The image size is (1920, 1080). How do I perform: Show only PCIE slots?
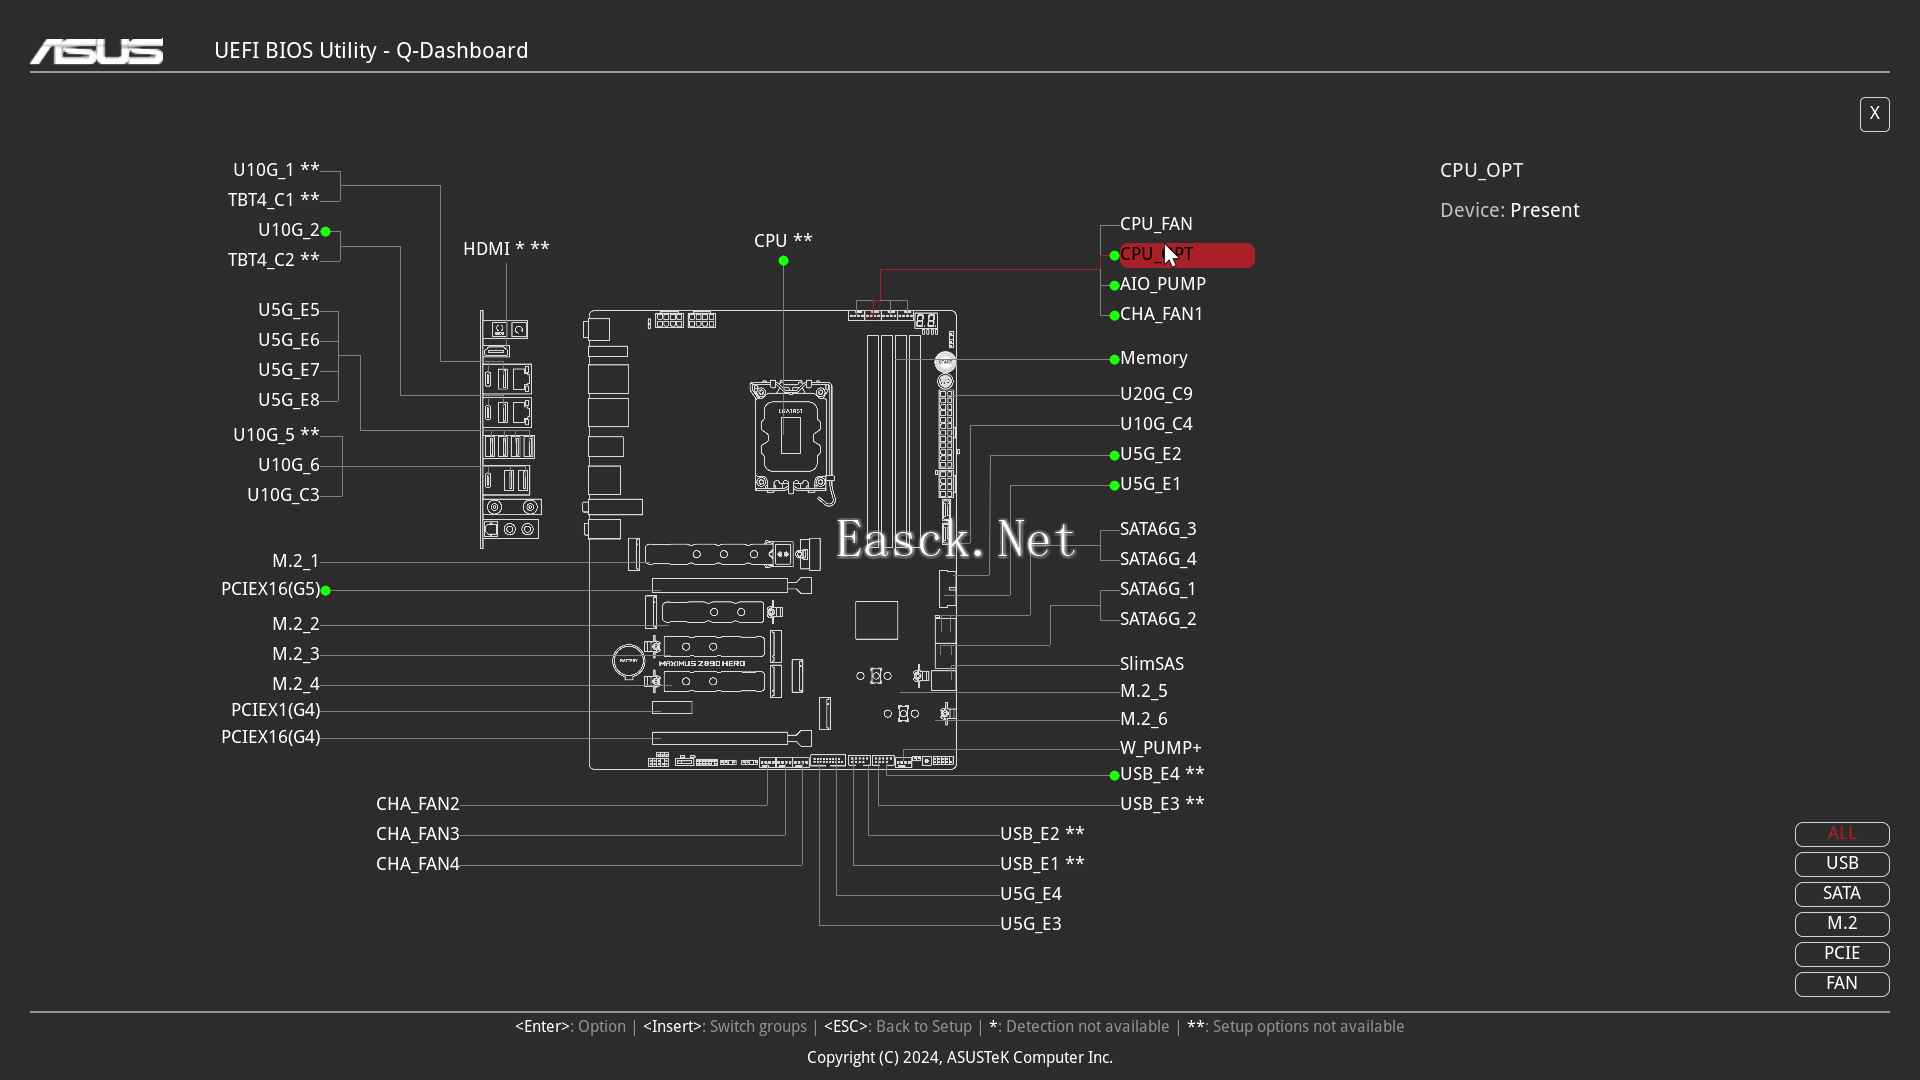1842,954
